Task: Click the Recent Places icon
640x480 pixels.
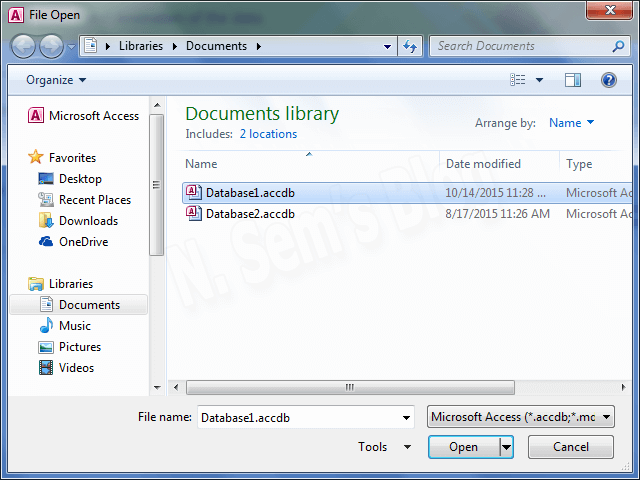Action: point(46,200)
